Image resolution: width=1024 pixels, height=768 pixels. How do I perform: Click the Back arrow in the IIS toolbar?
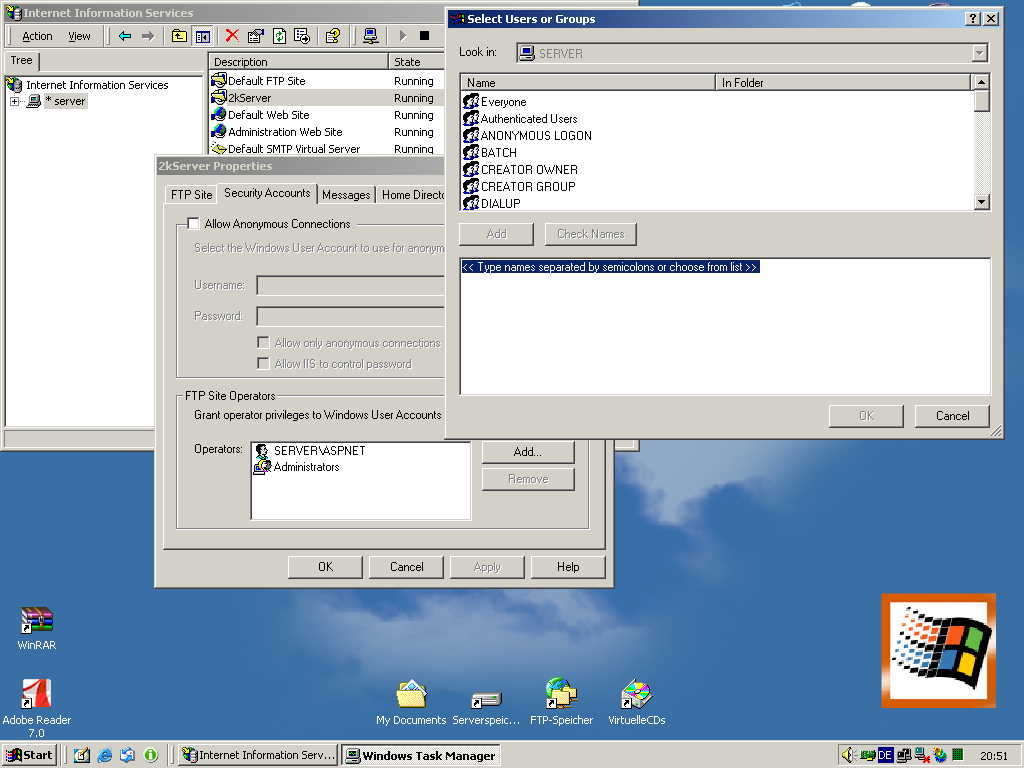coord(125,36)
